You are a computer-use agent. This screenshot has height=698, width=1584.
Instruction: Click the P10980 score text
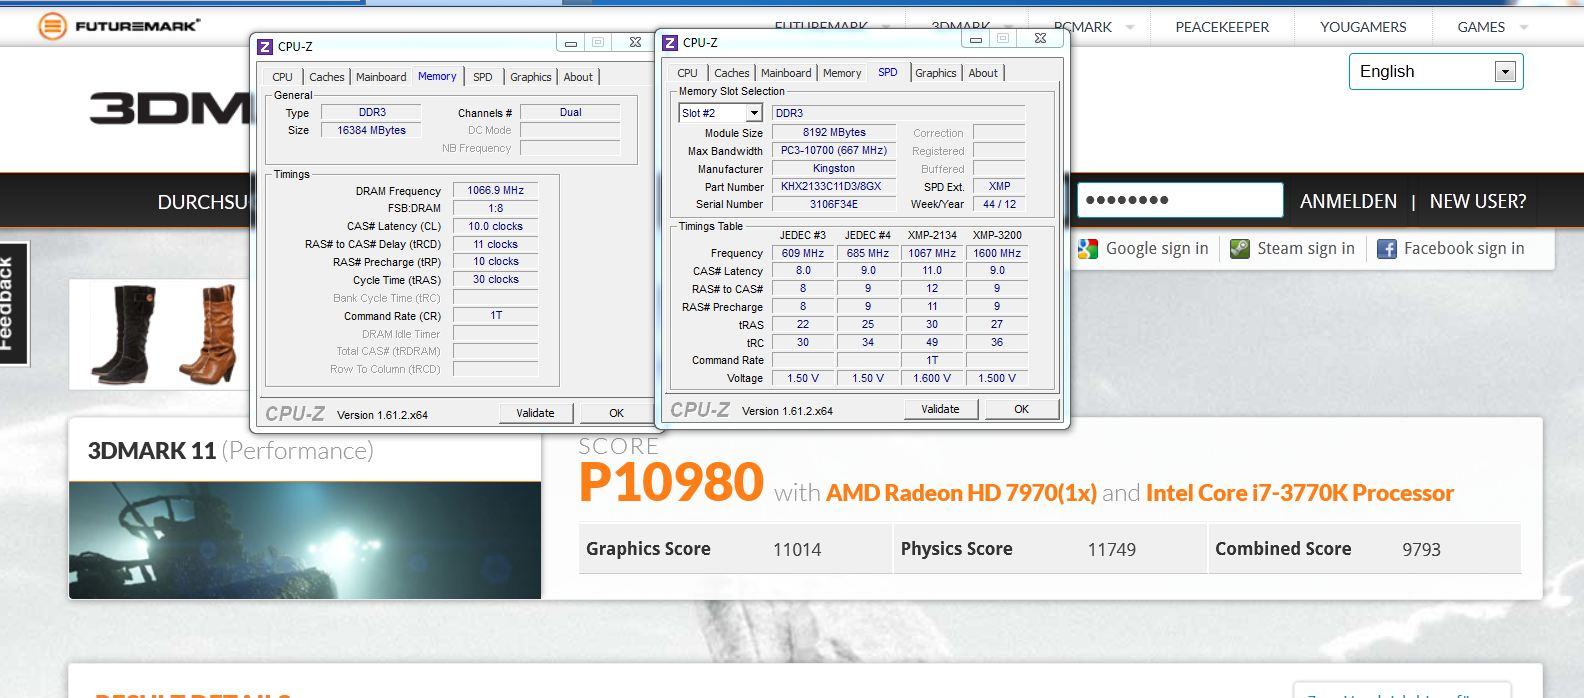tap(671, 483)
